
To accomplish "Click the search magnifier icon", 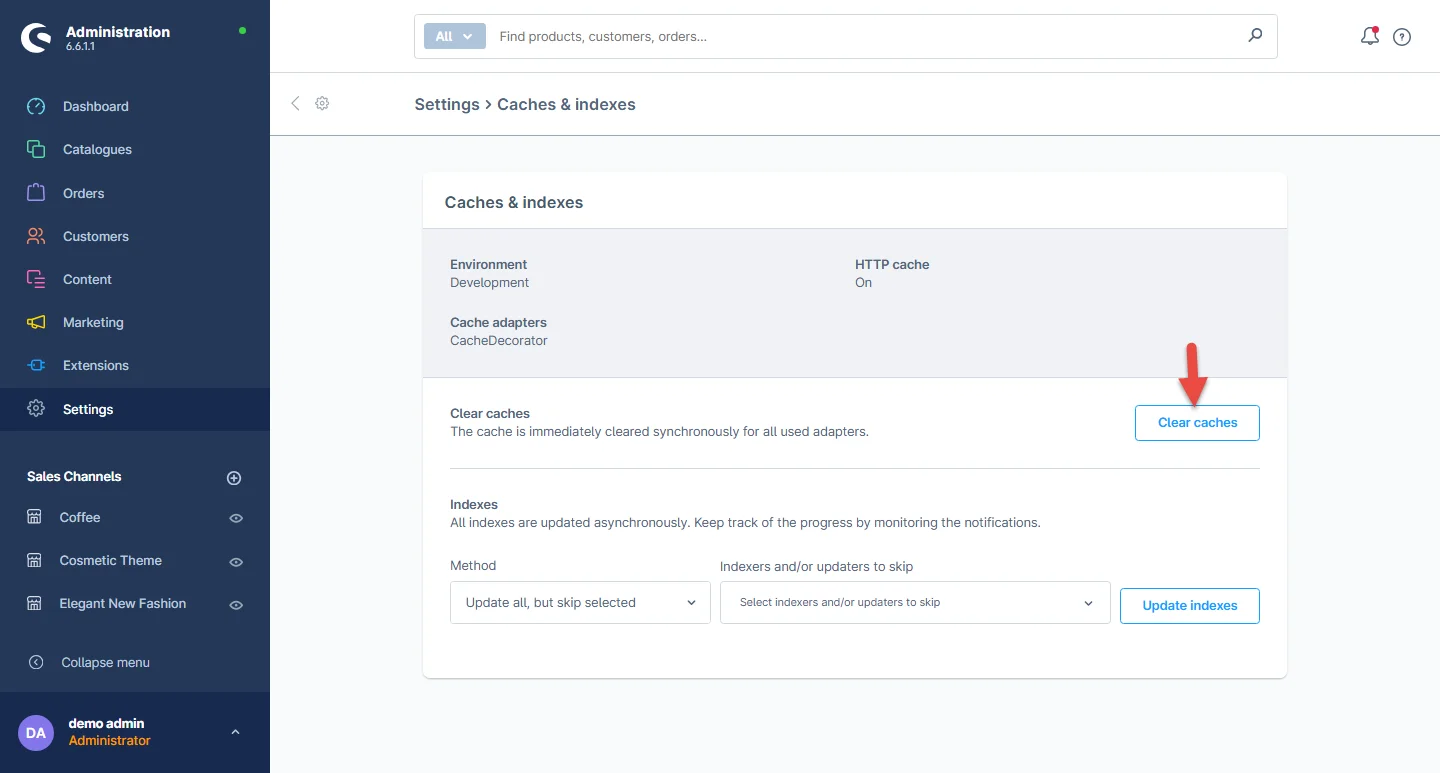I will pyautogui.click(x=1255, y=36).
